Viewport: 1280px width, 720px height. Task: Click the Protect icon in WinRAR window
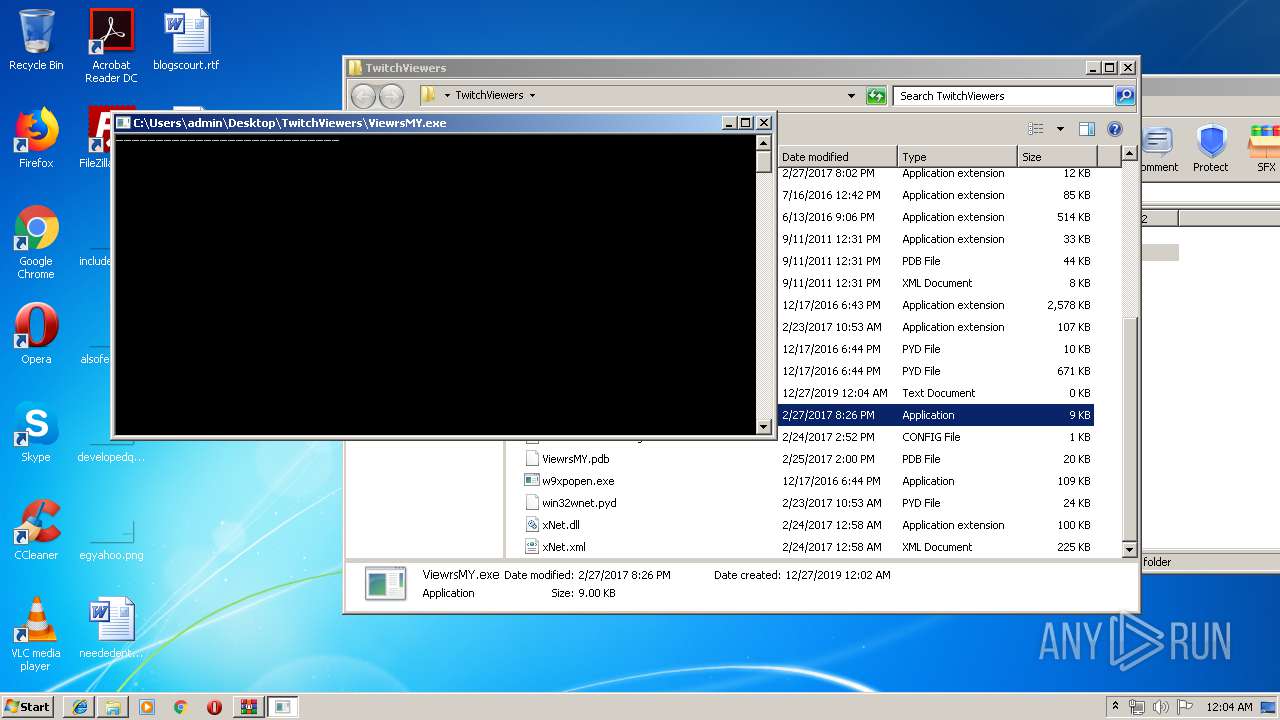(x=1211, y=148)
